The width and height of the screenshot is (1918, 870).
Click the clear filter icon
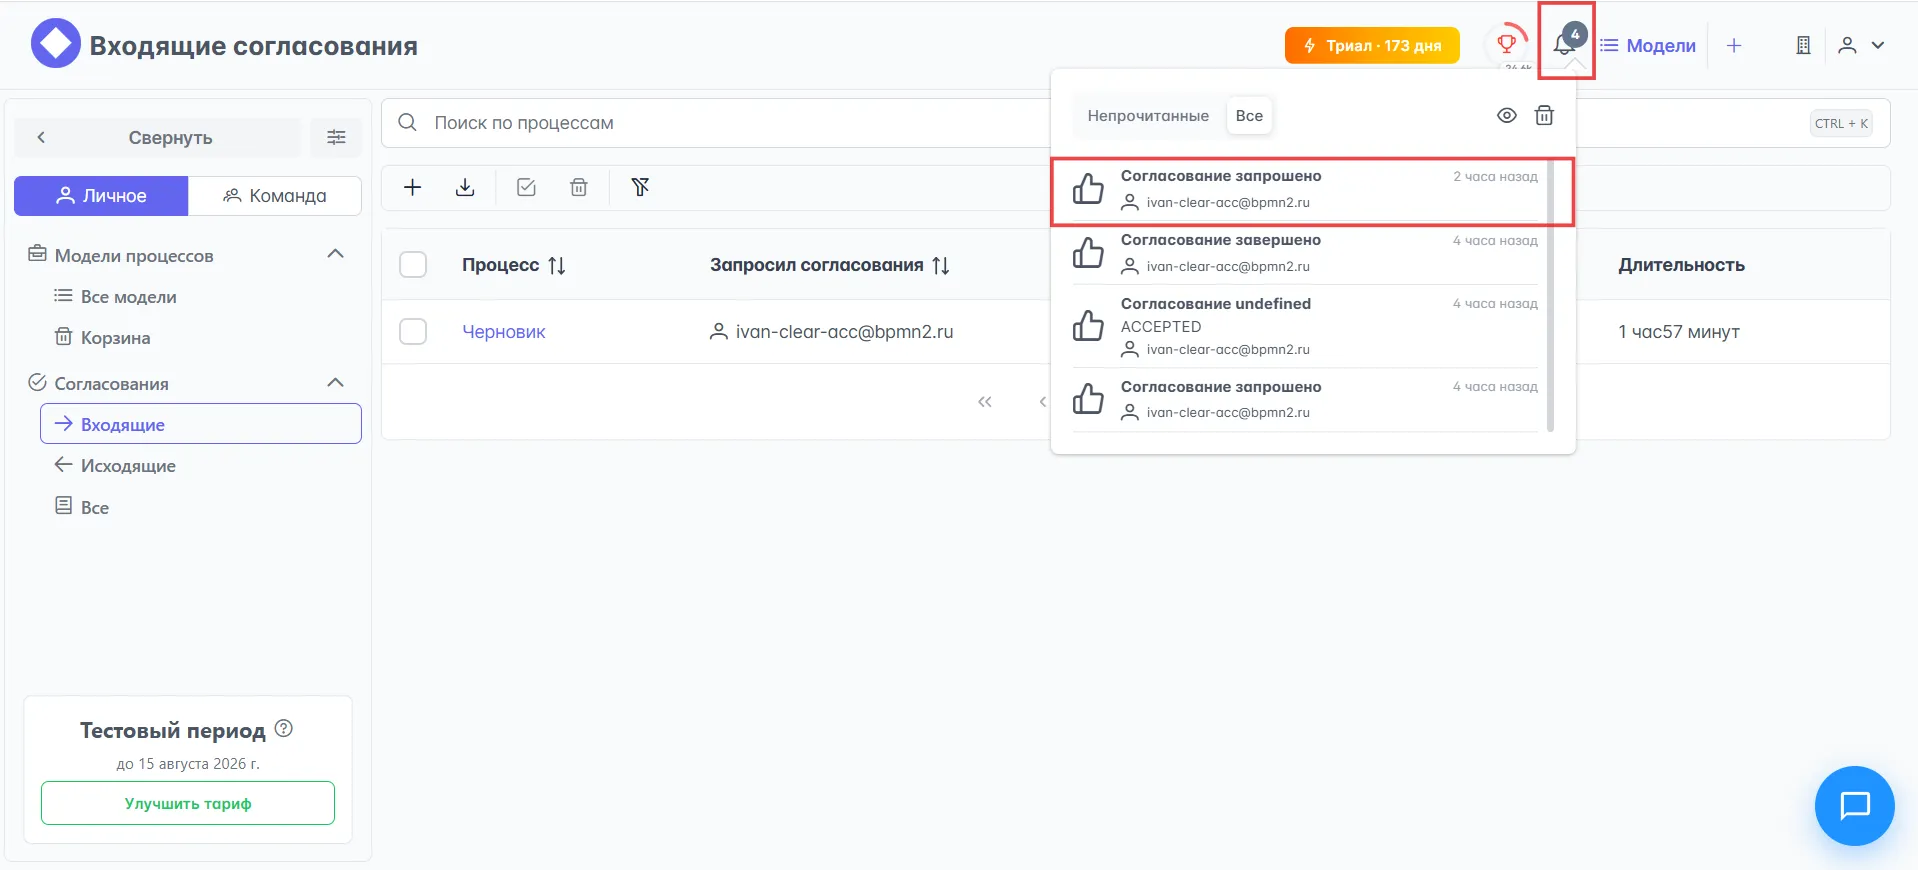coord(640,188)
